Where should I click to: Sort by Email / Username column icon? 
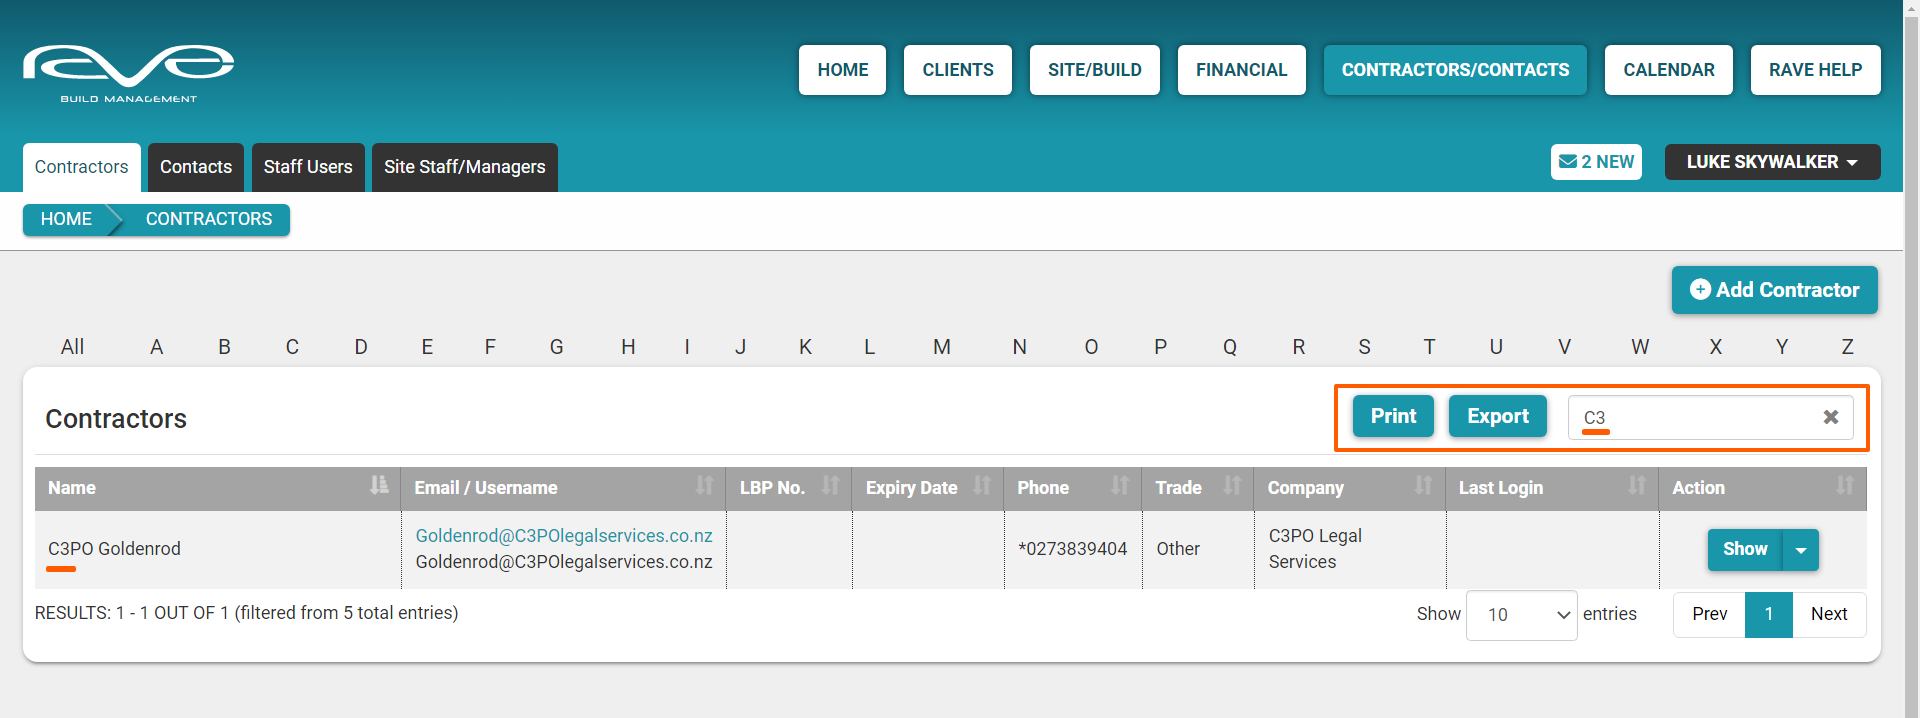coord(705,486)
